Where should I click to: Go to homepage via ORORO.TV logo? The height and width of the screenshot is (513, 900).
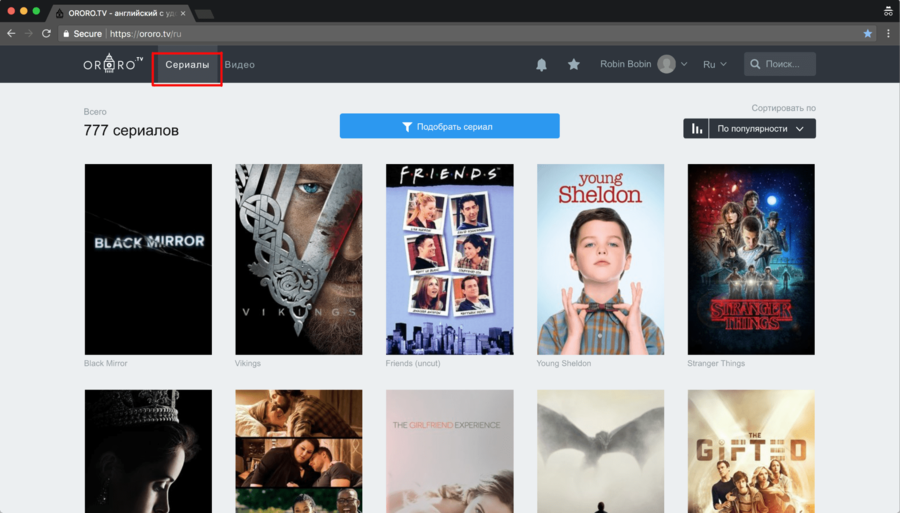113,63
